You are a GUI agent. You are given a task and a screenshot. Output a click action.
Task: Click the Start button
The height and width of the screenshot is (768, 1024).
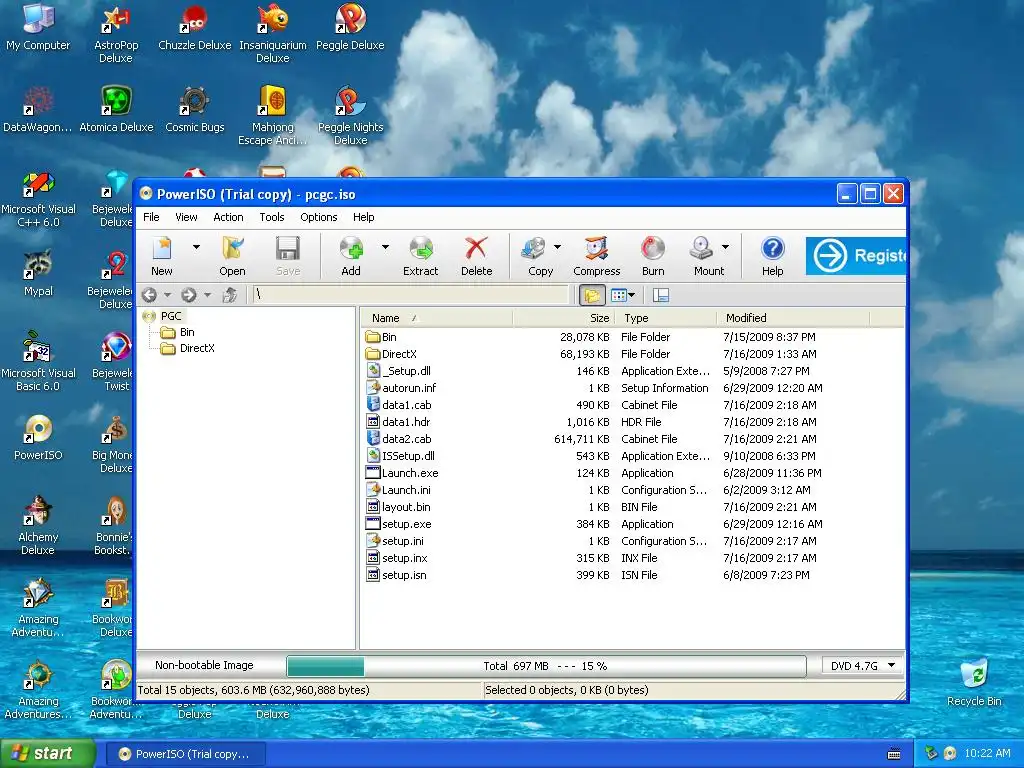tap(48, 754)
